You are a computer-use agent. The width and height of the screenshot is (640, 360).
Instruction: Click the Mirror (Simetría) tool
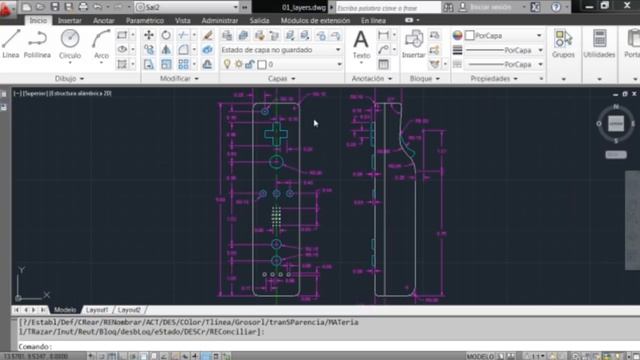166,50
